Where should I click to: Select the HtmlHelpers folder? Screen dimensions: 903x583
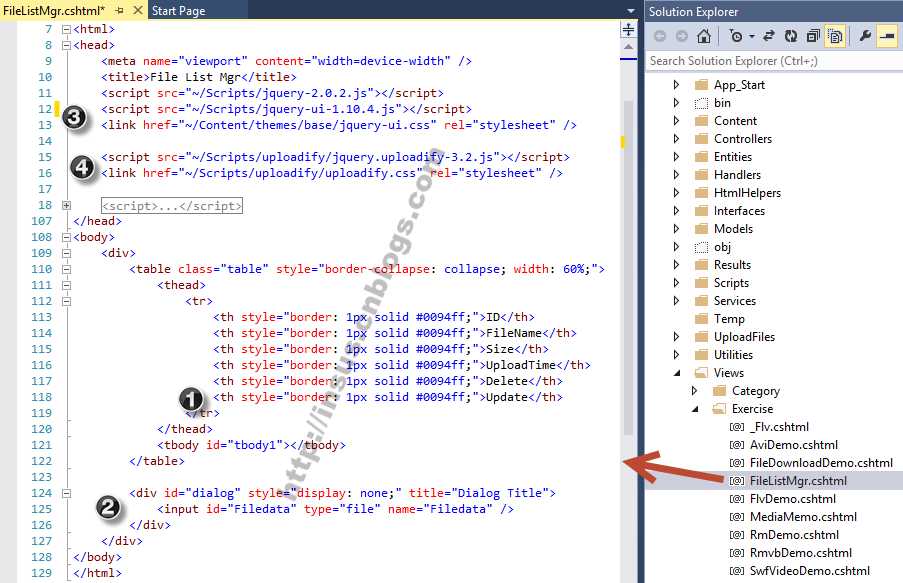coord(748,193)
